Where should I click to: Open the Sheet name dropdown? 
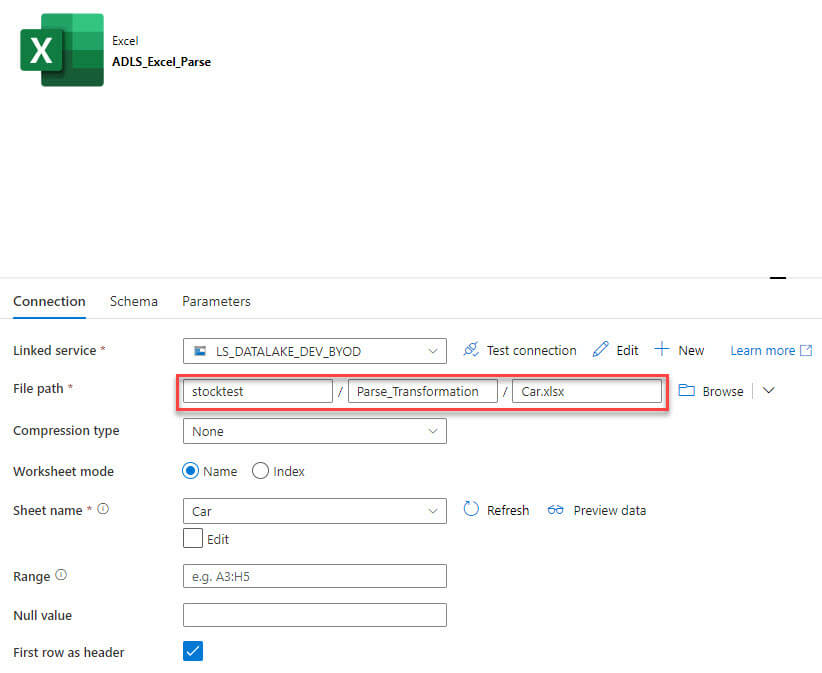(315, 511)
